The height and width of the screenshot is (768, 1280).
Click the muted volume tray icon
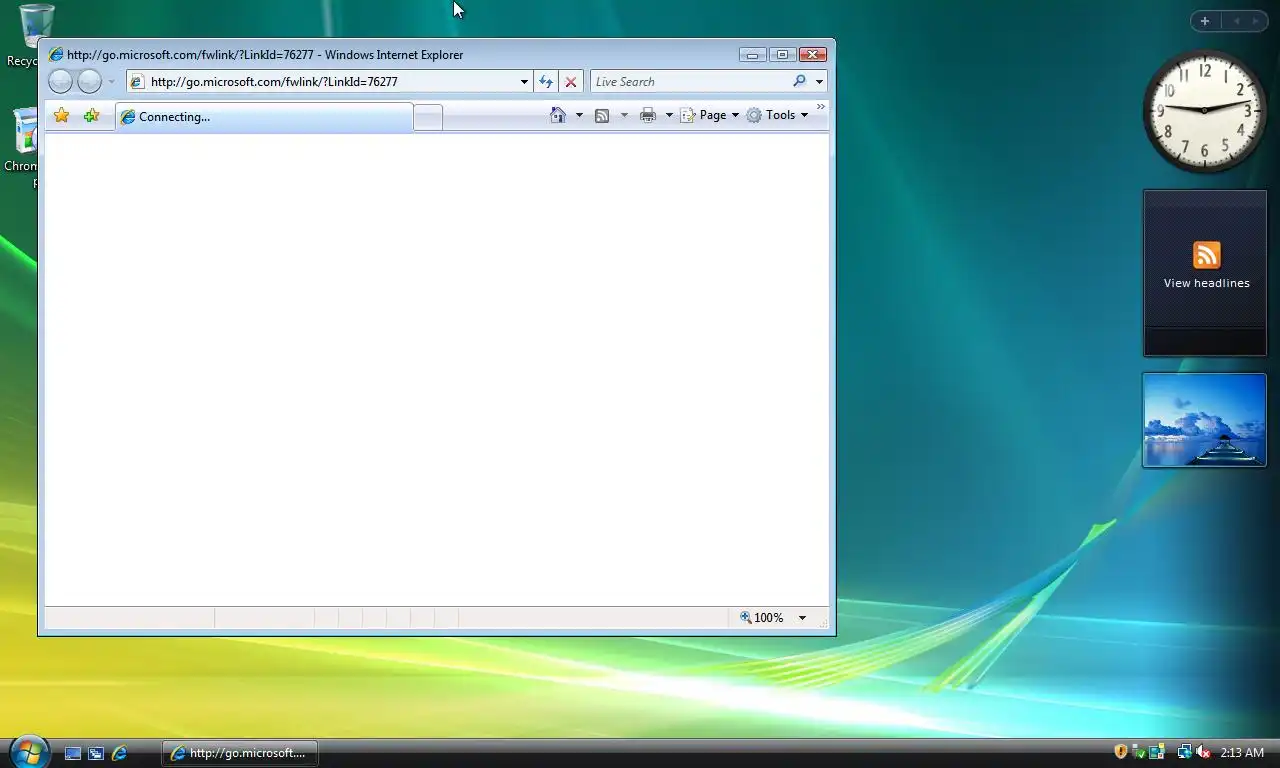[1203, 752]
